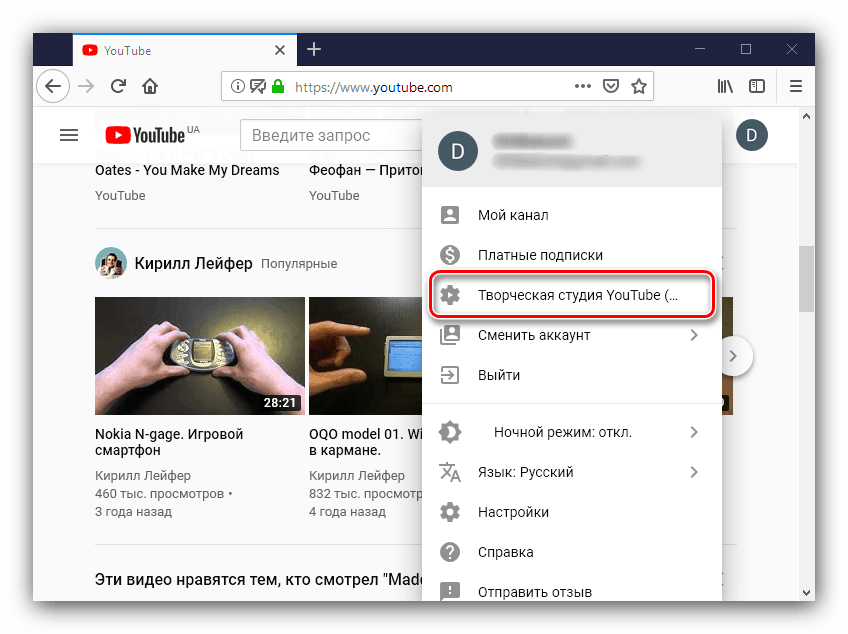Click next arrow of video carousel
The height and width of the screenshot is (634, 848).
[733, 356]
